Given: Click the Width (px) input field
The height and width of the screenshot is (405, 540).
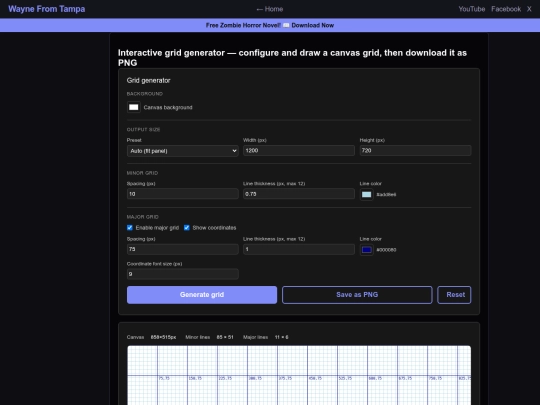Looking at the screenshot, I should coord(299,150).
